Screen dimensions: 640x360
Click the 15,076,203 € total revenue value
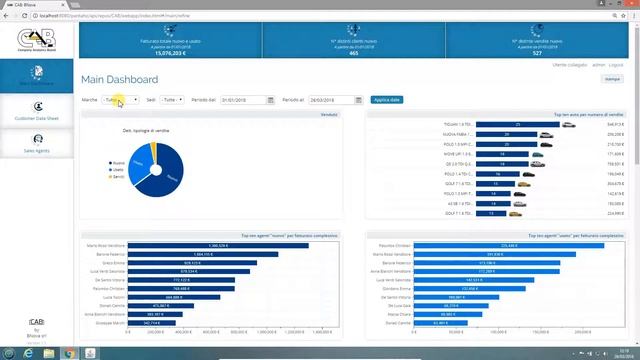click(x=170, y=53)
